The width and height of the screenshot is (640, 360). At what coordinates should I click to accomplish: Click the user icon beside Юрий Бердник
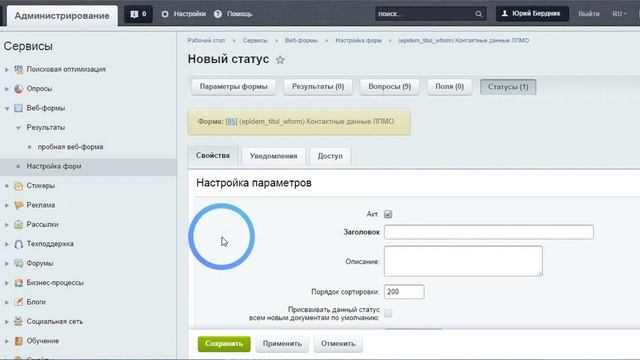pyautogui.click(x=504, y=13)
